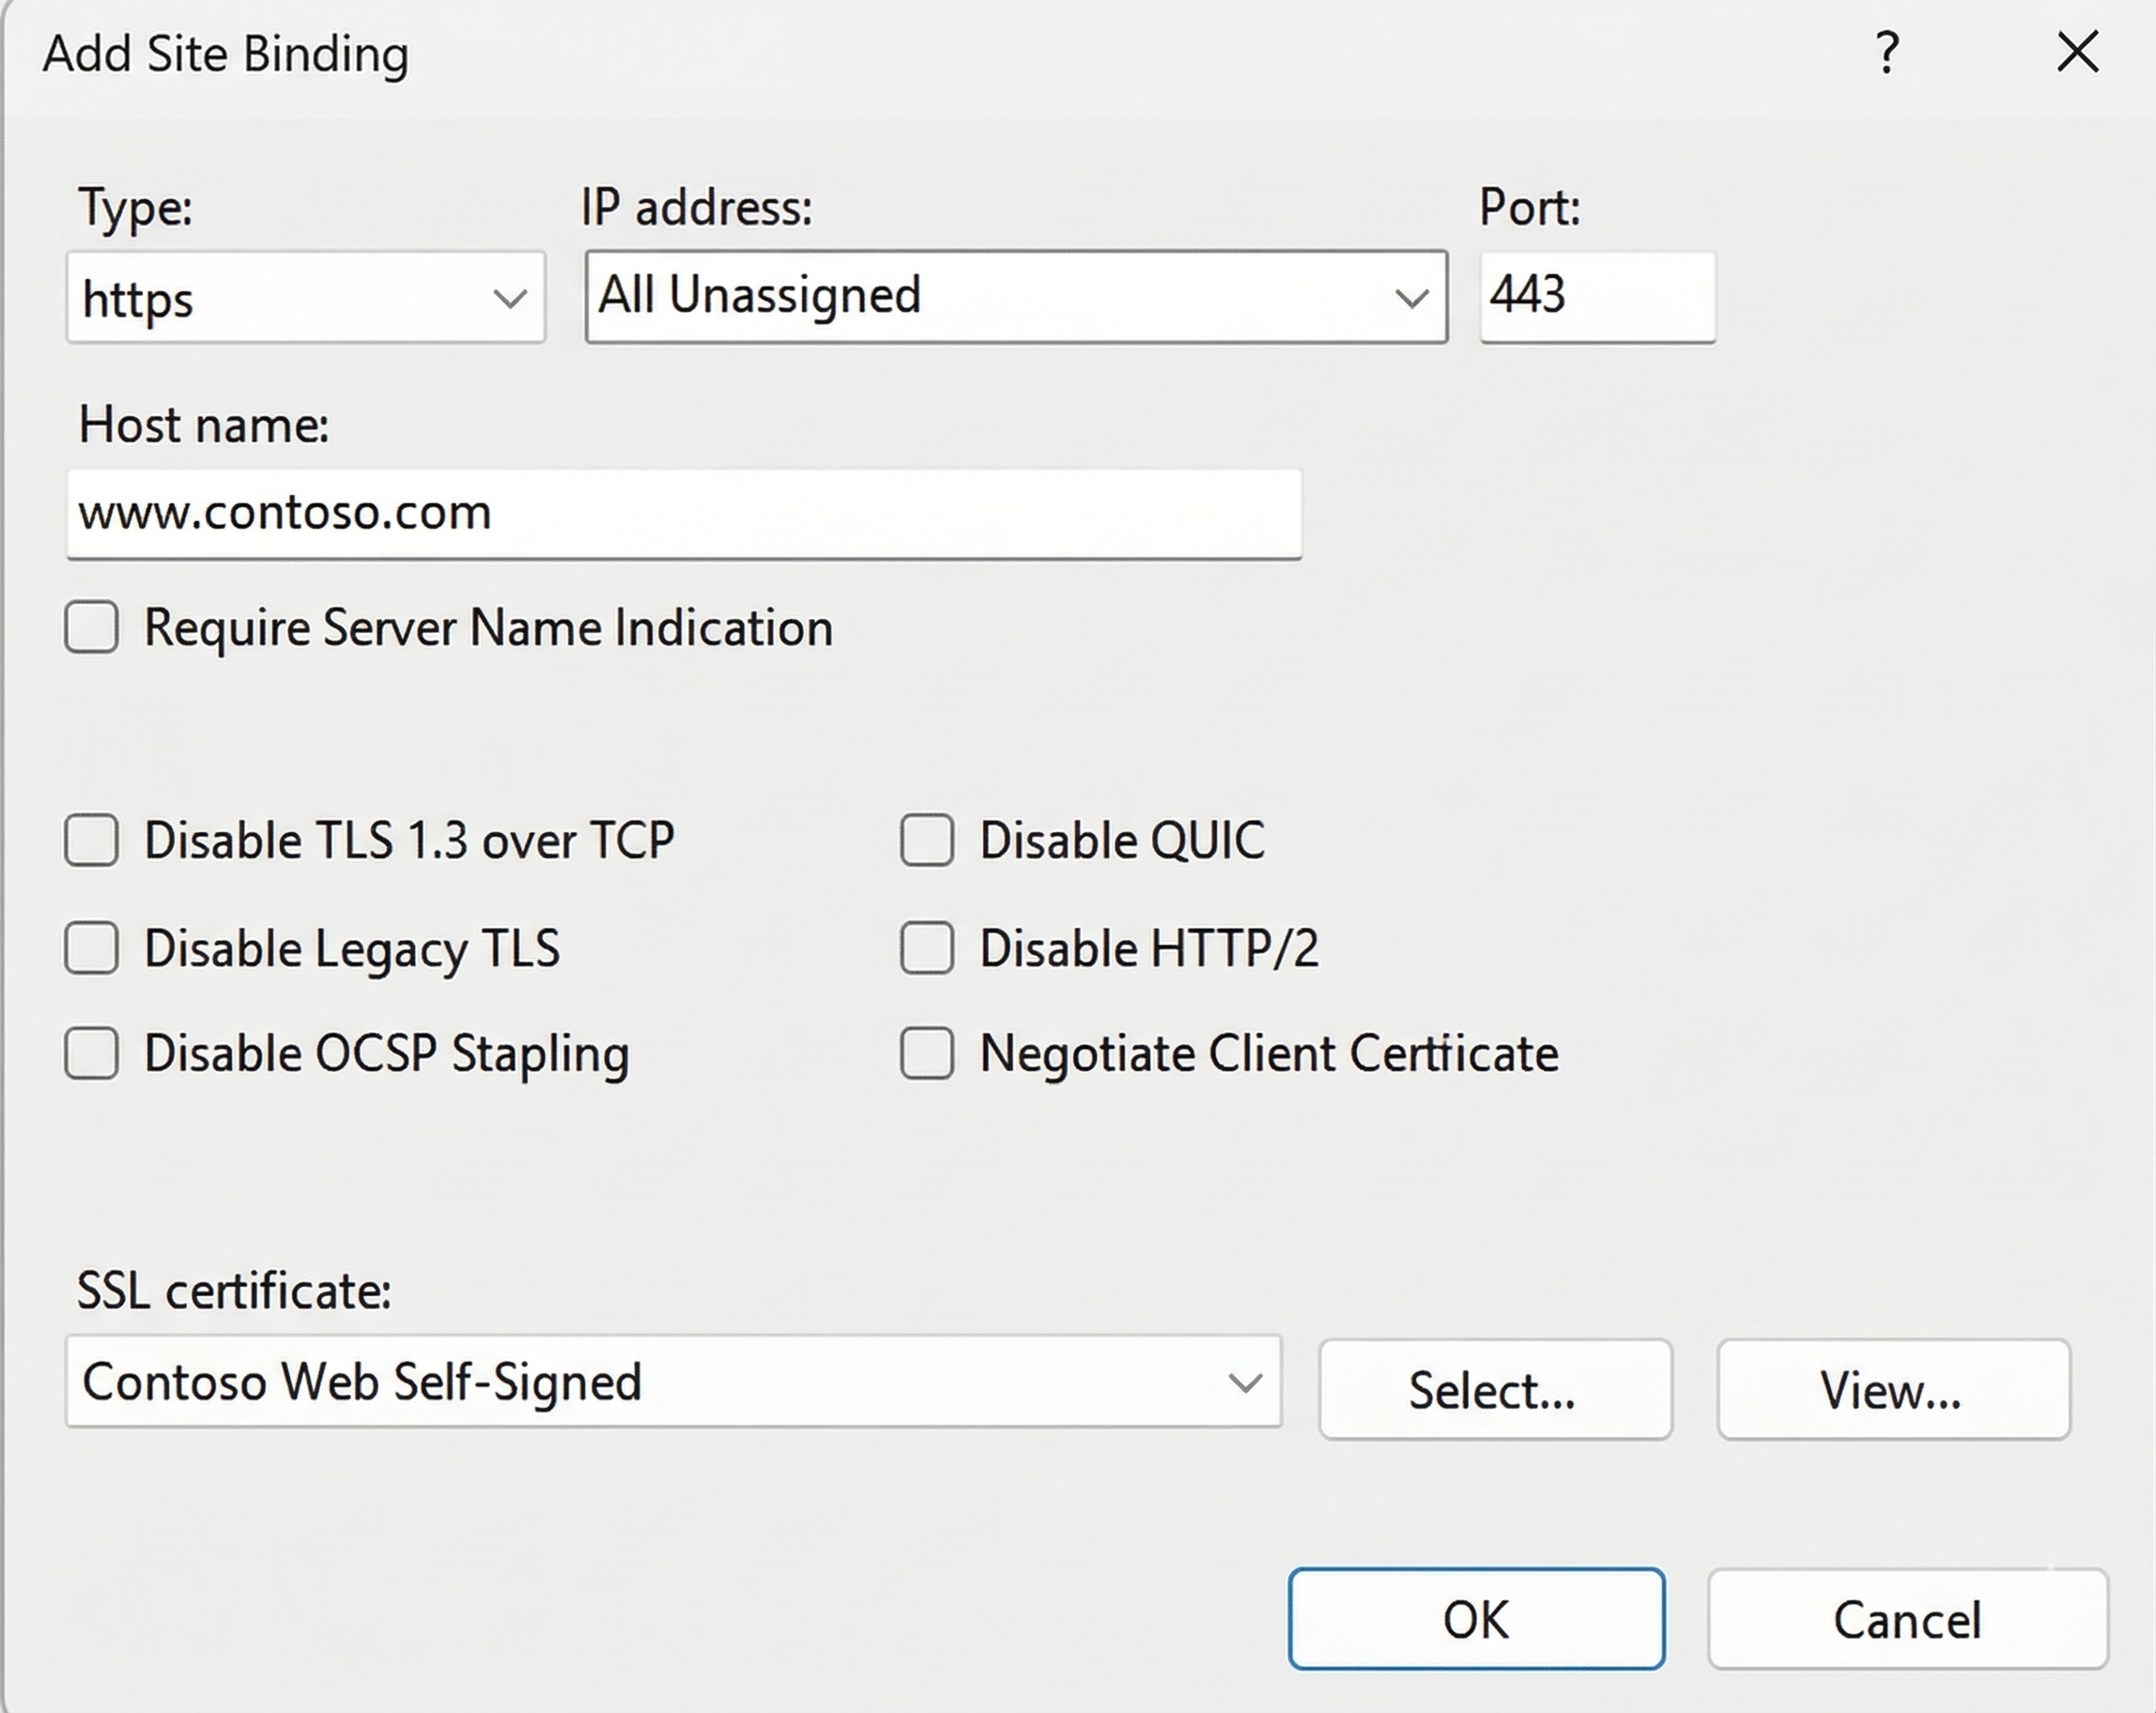Turn on Negotiate Client Certificate
The image size is (2156, 1713).
927,1054
